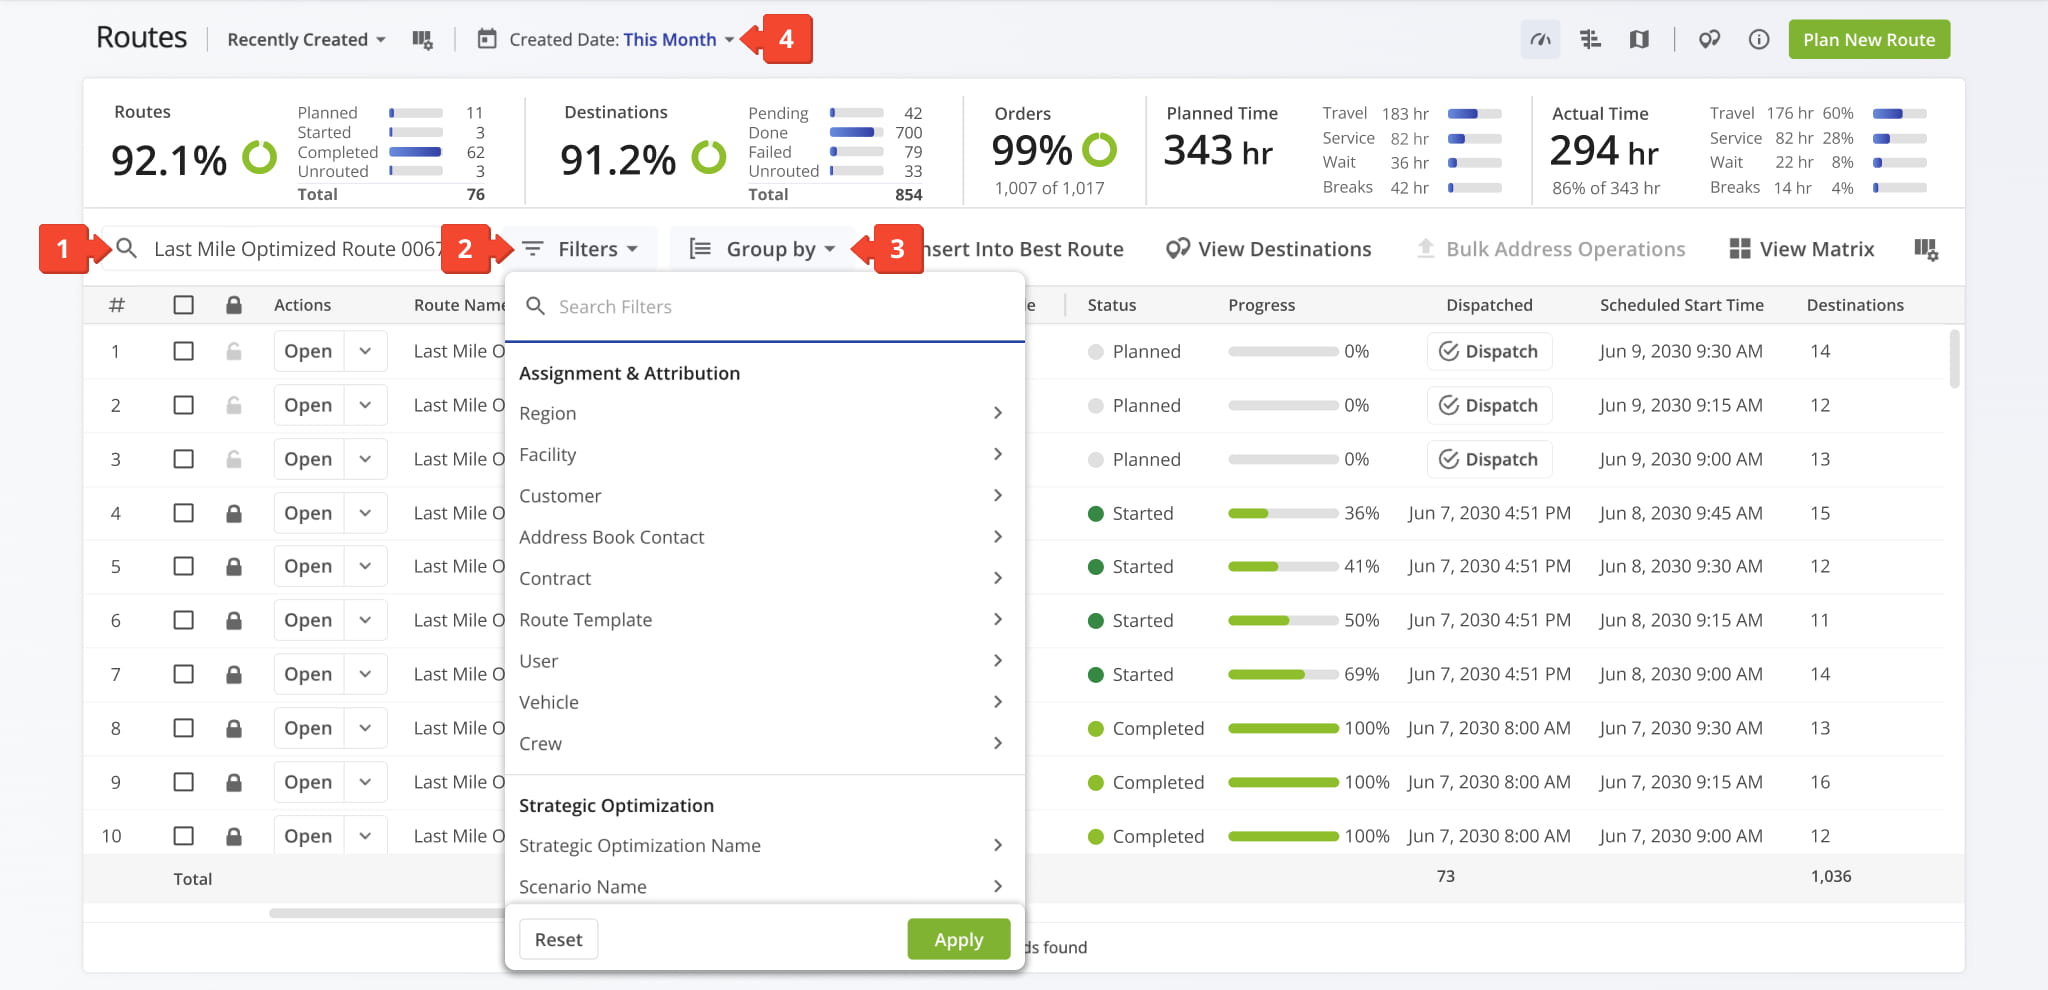Click the destinations pin icon in the top header
Viewport: 2048px width, 990px height.
click(1709, 40)
